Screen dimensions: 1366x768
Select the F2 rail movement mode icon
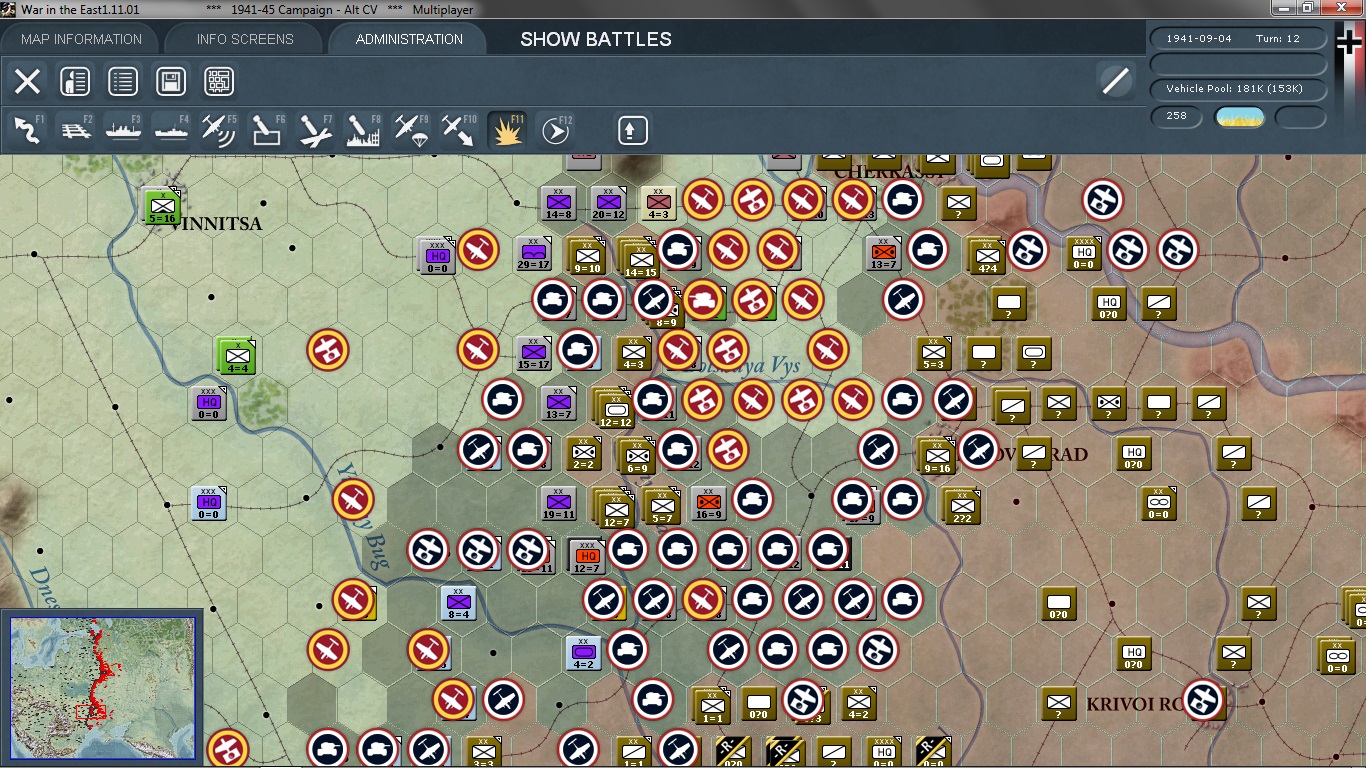pyautogui.click(x=75, y=130)
